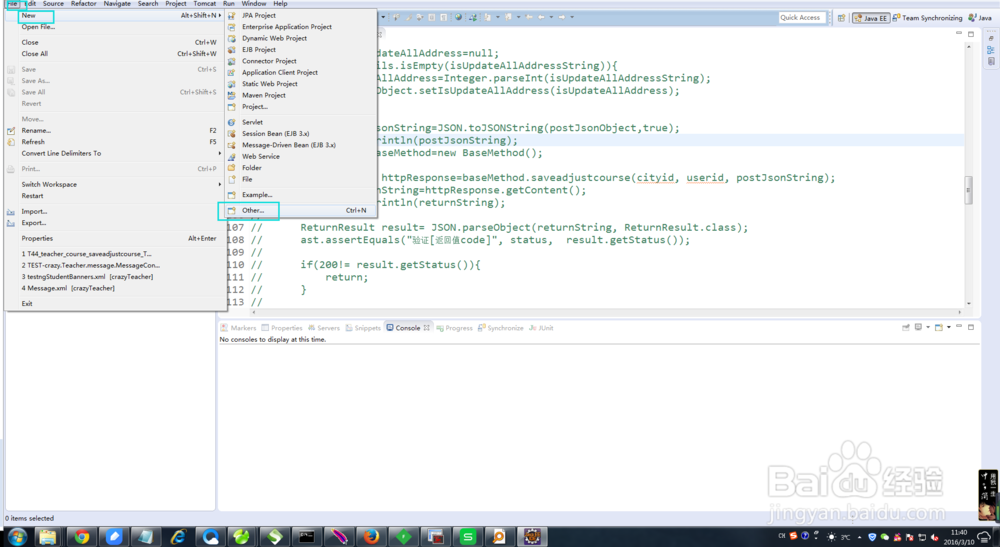Click the Import icon in File menu

click(x=11, y=212)
